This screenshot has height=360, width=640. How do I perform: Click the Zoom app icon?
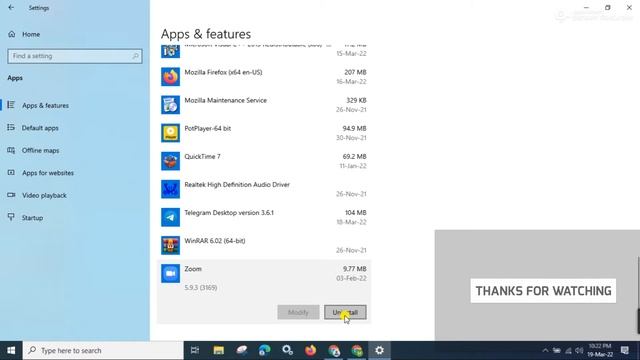pyautogui.click(x=170, y=273)
